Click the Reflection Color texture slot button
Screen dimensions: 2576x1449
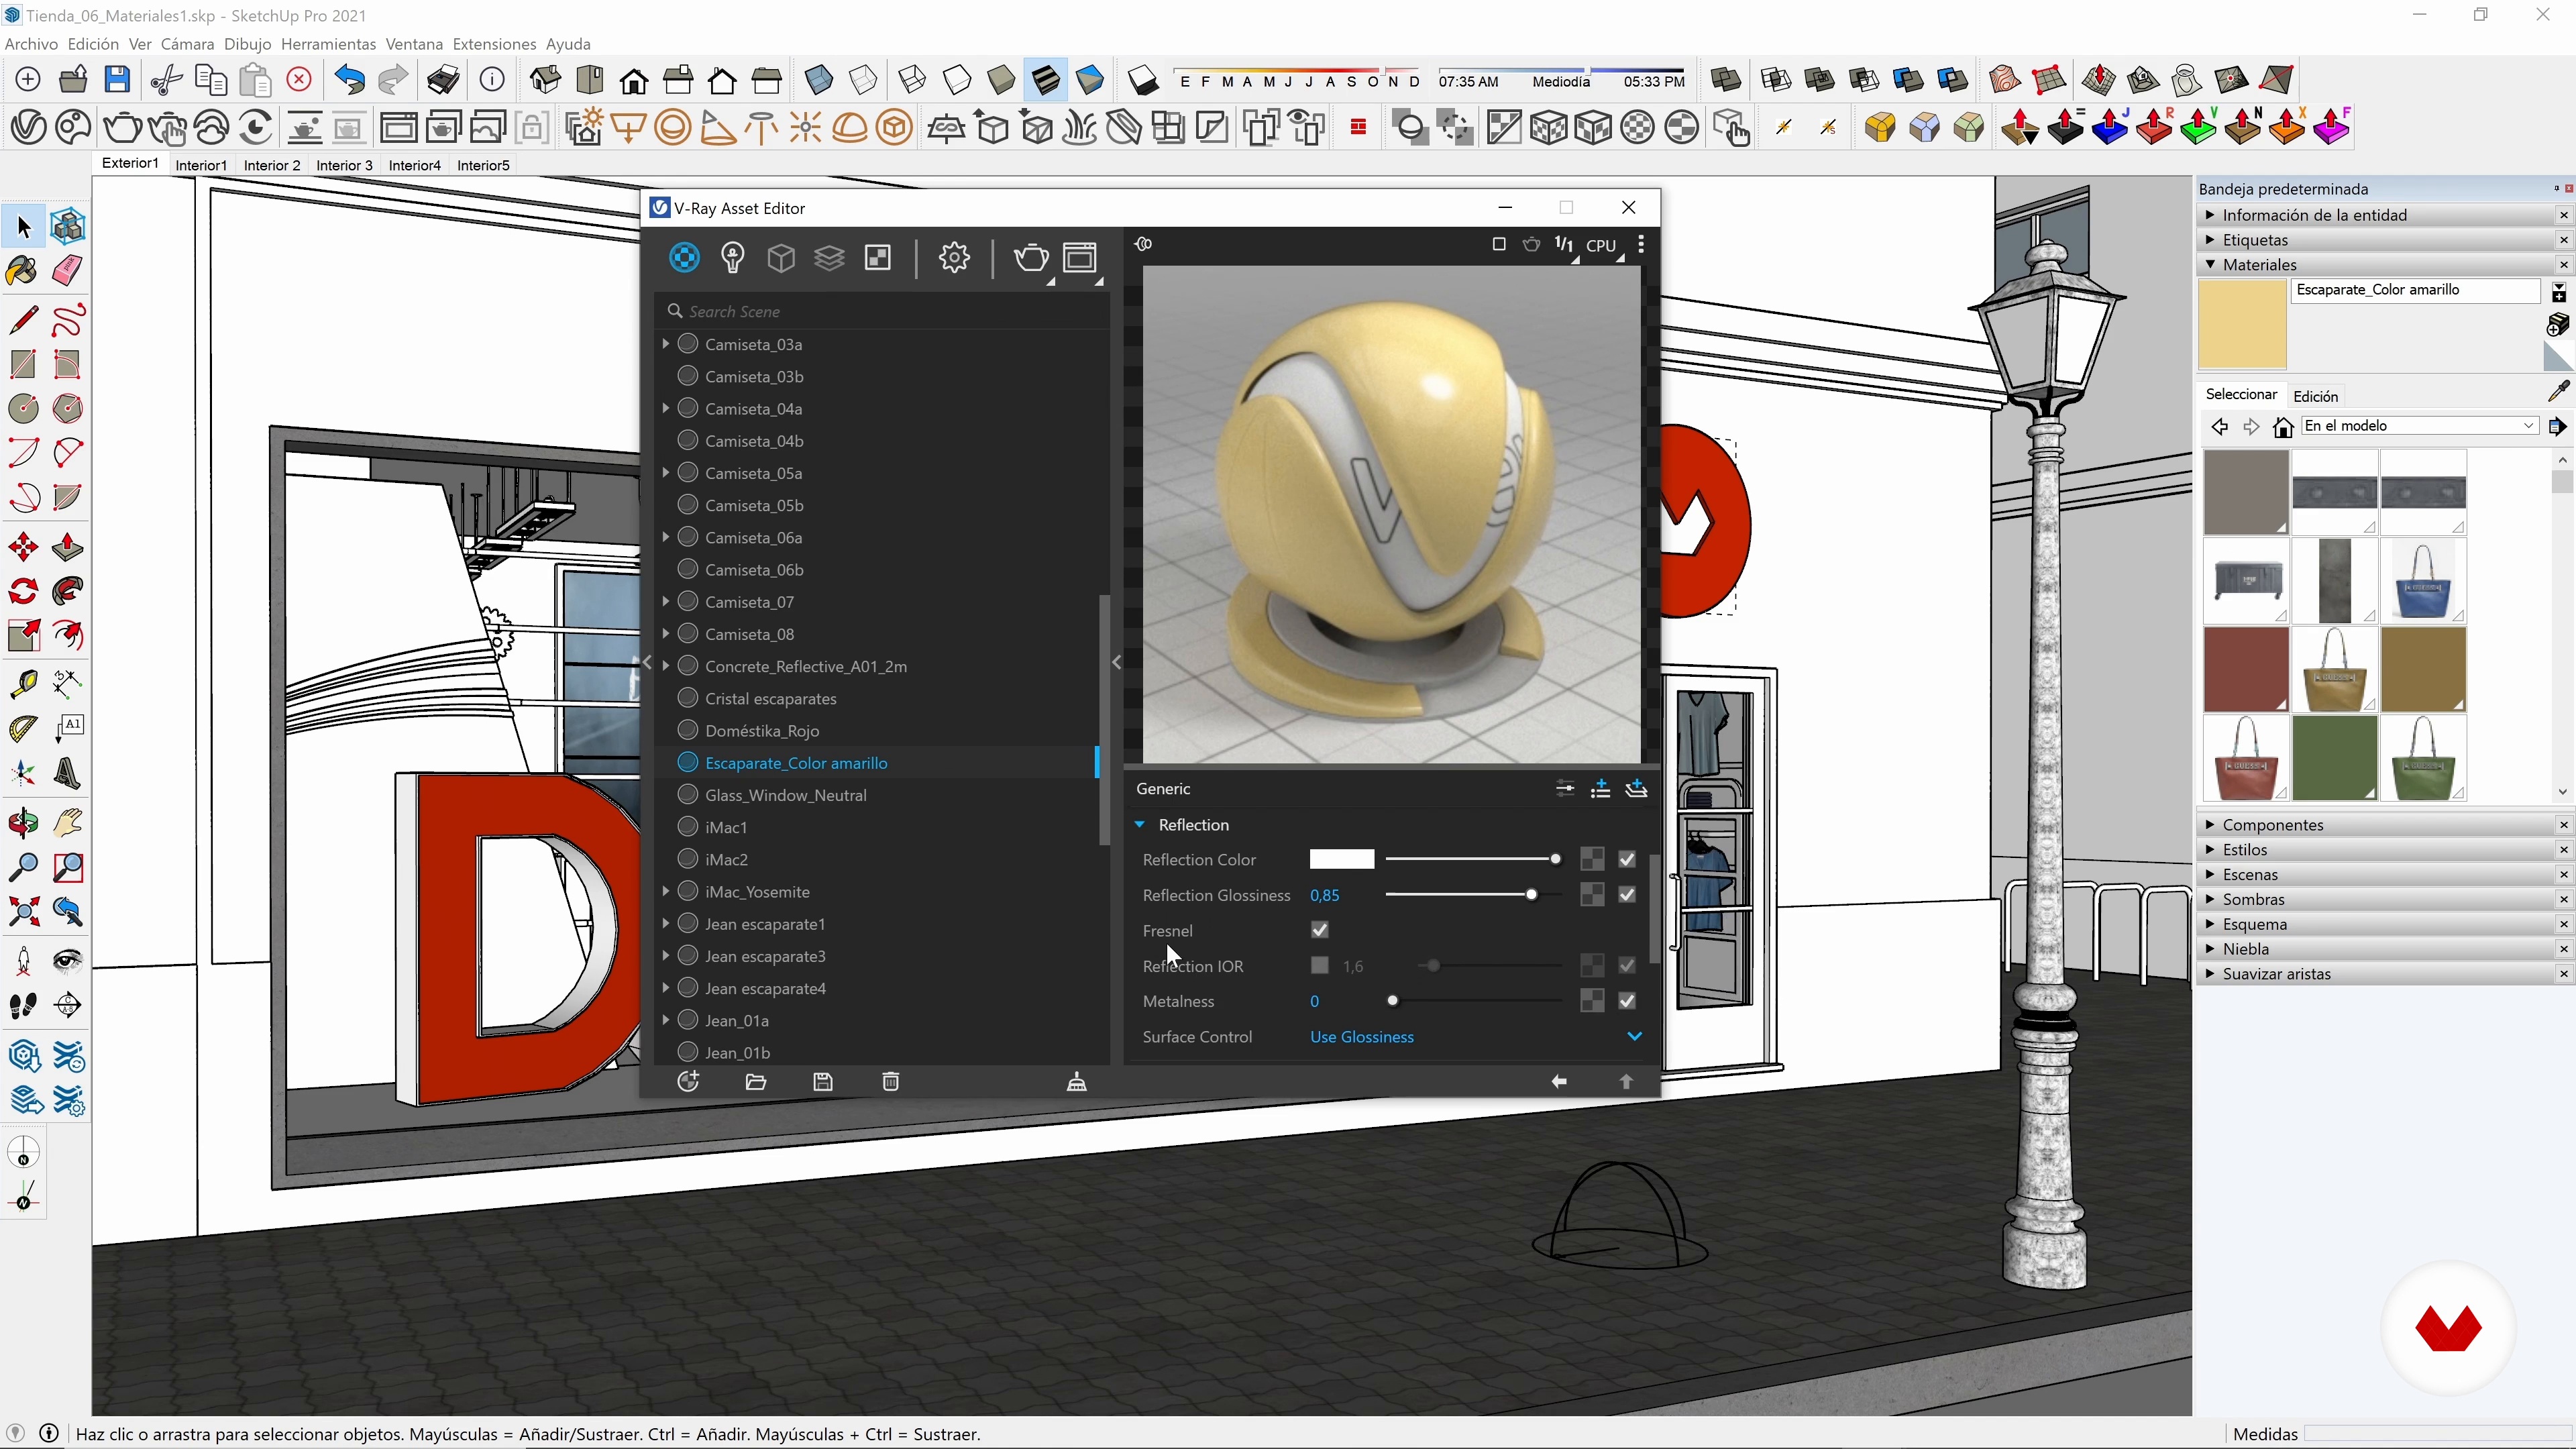(1592, 859)
